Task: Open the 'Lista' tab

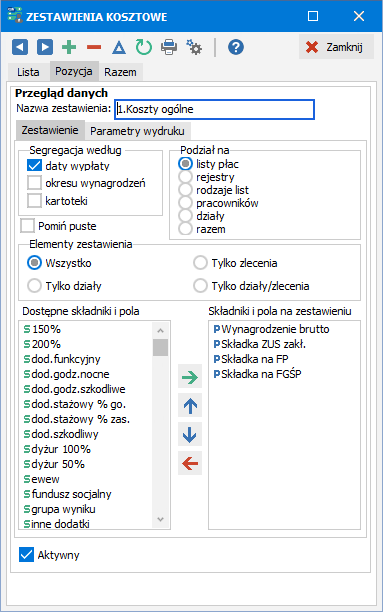Action: 28,72
